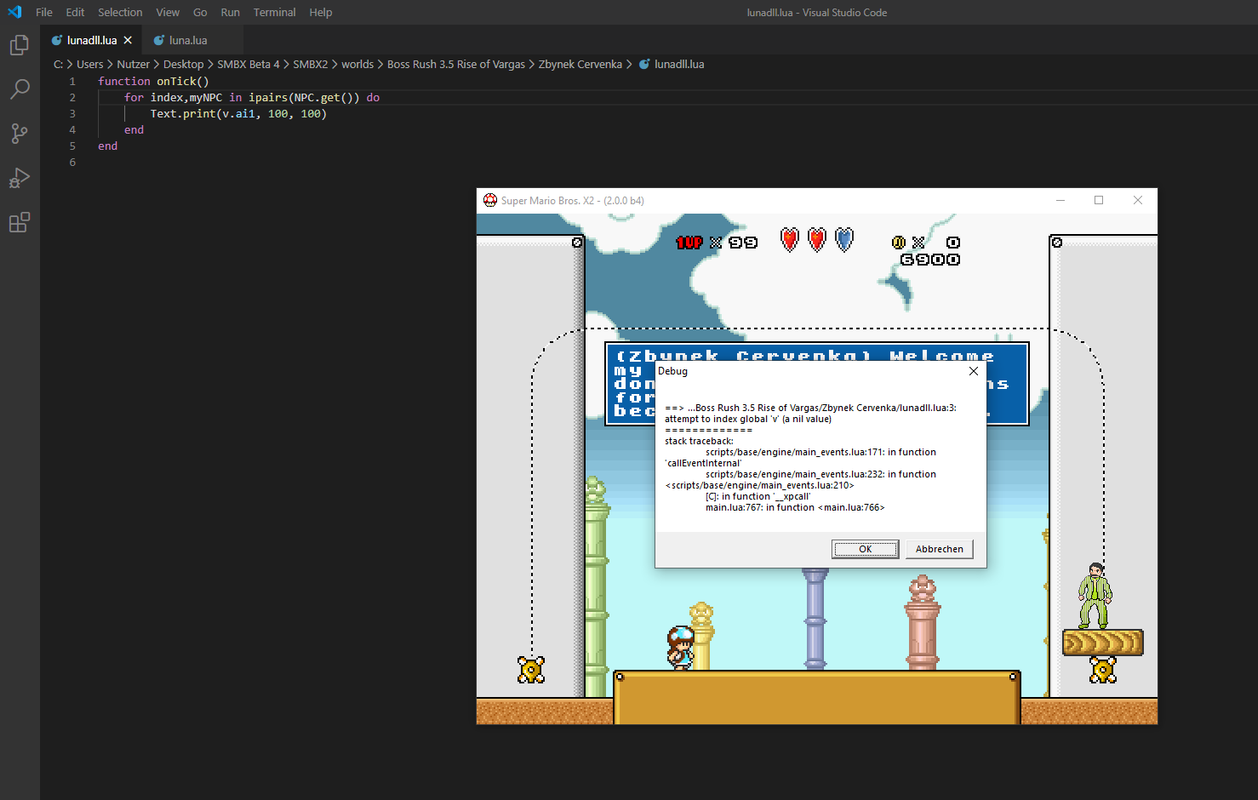Image resolution: width=1258 pixels, height=800 pixels.
Task: Open the Extensions view
Action: coord(19,222)
